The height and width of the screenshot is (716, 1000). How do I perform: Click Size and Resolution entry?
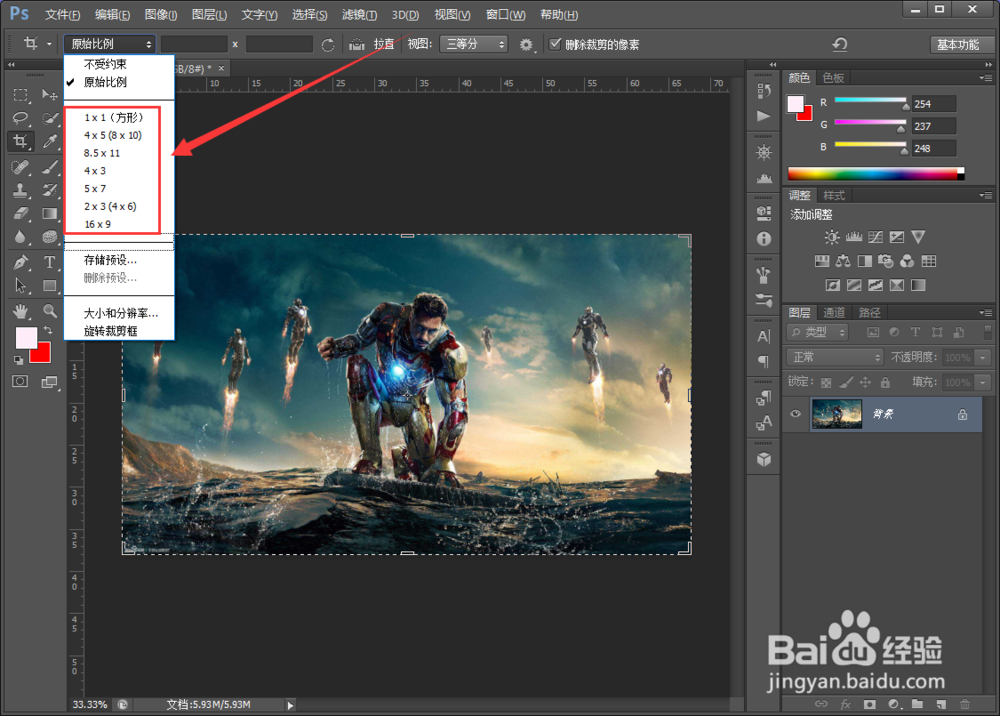point(119,314)
